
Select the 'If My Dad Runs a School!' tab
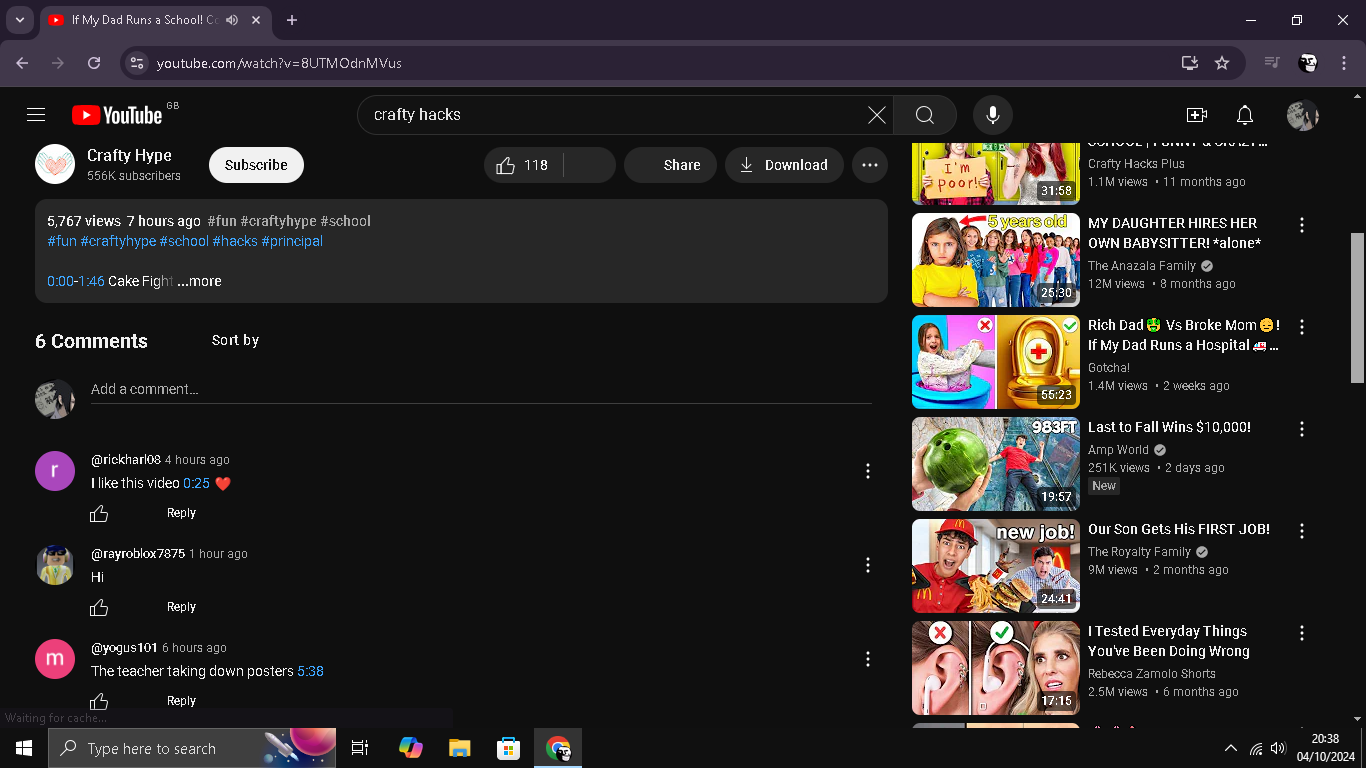[155, 20]
